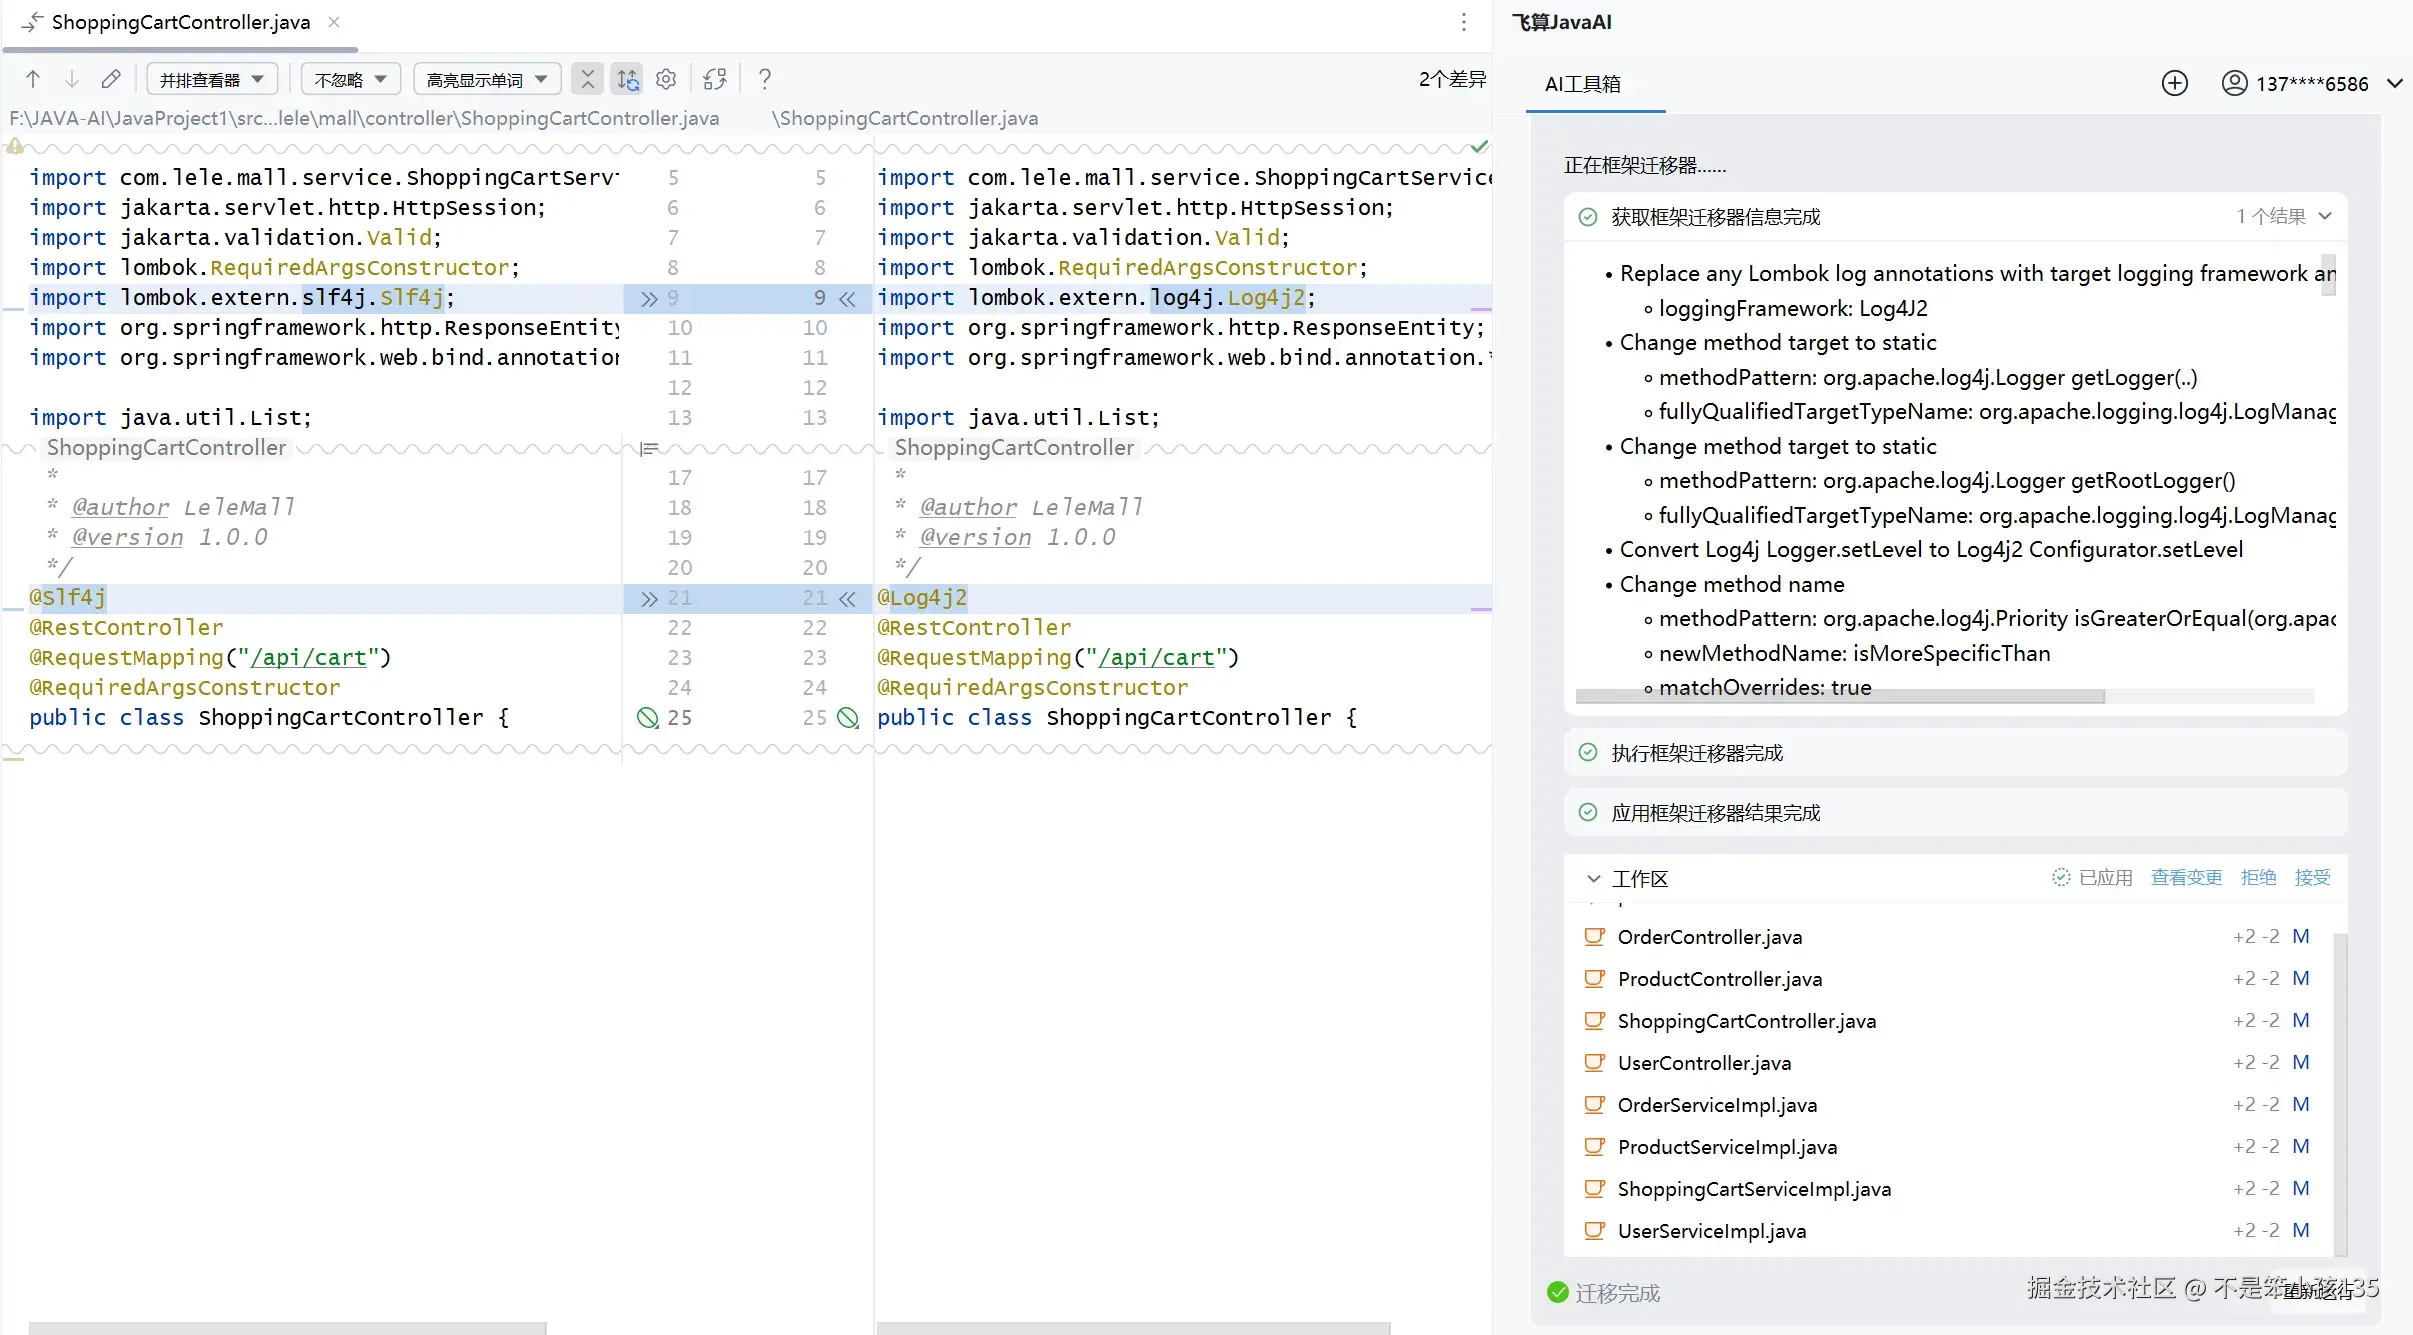Click the plus new session icon
The width and height of the screenshot is (2413, 1335).
[2174, 83]
